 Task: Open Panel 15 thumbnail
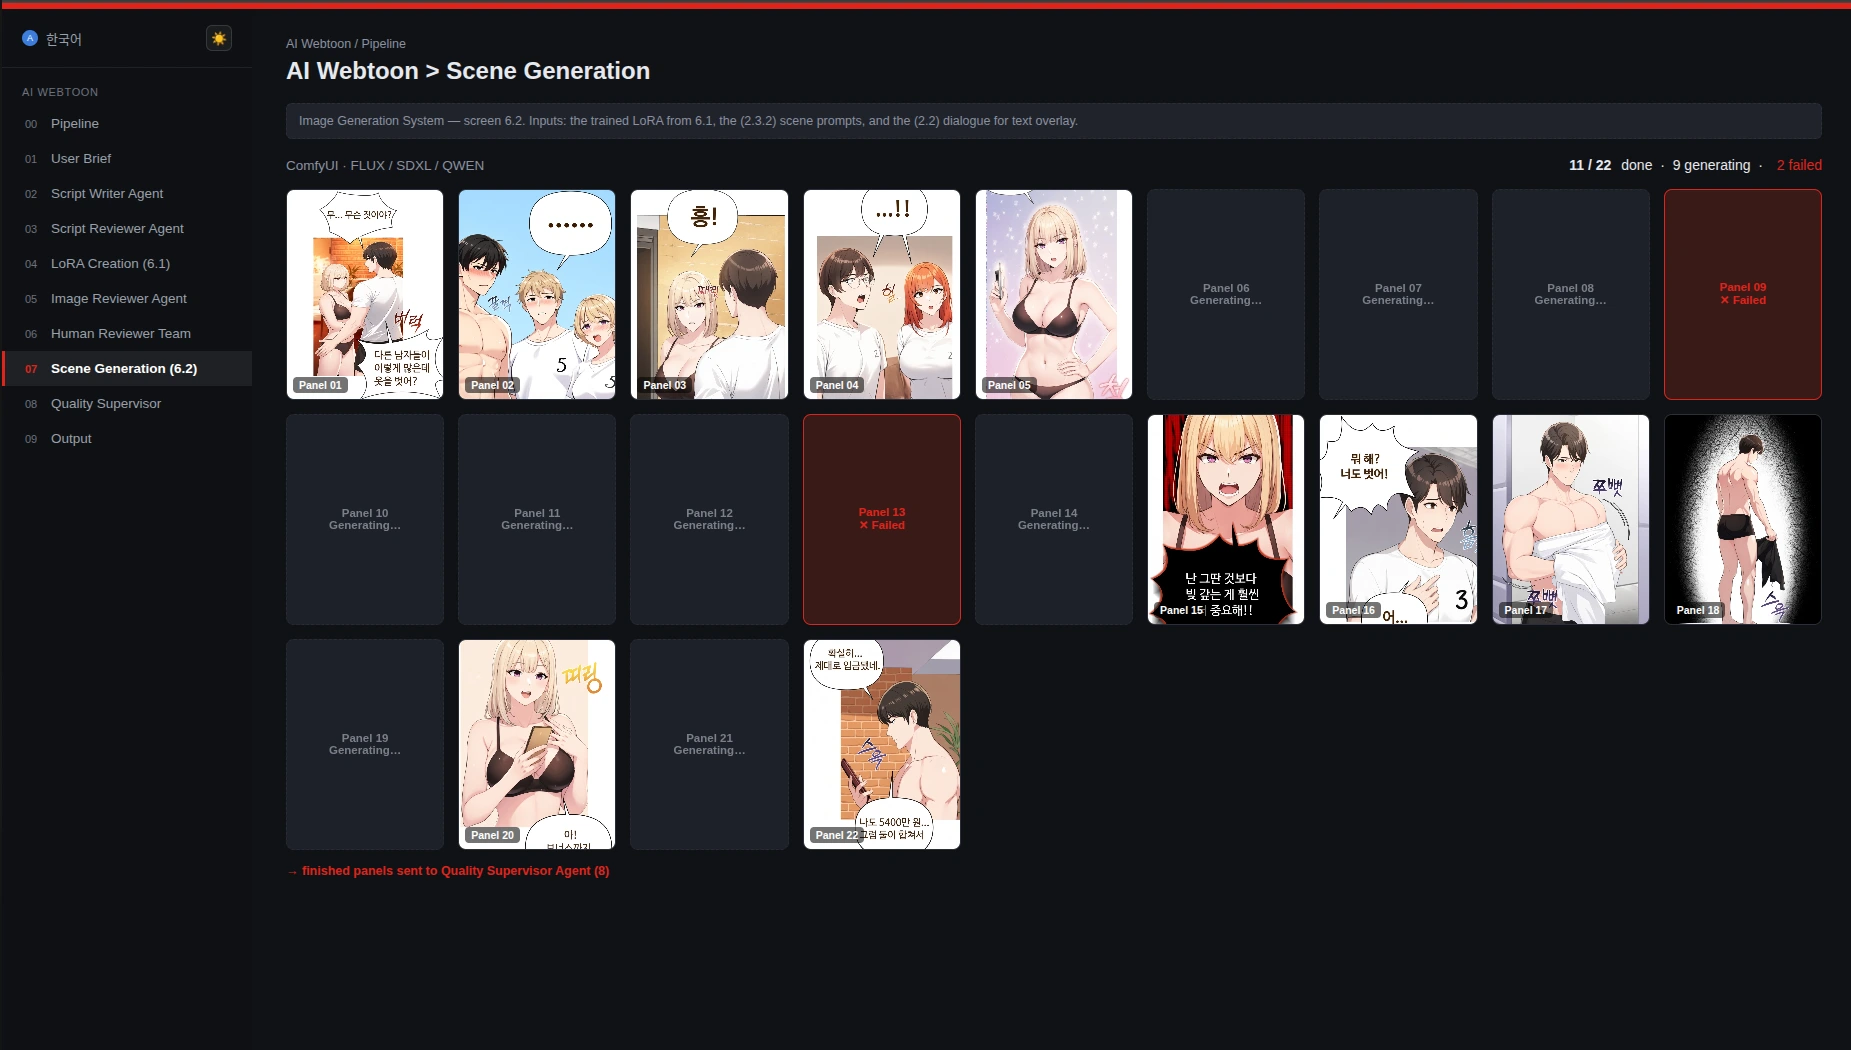[x=1226, y=519]
